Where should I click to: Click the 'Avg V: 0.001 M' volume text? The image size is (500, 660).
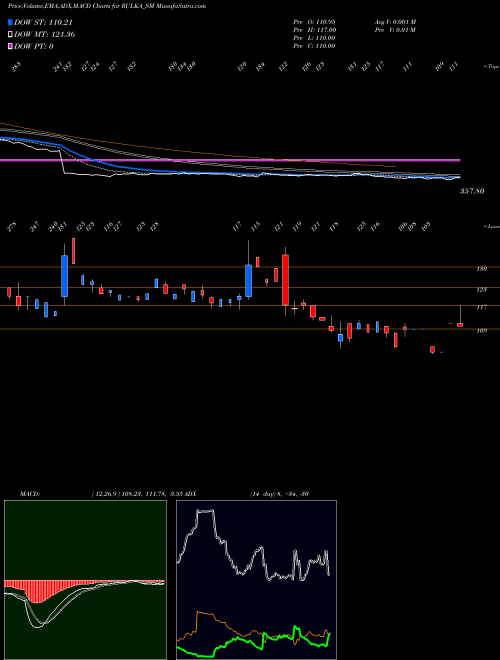click(x=395, y=21)
